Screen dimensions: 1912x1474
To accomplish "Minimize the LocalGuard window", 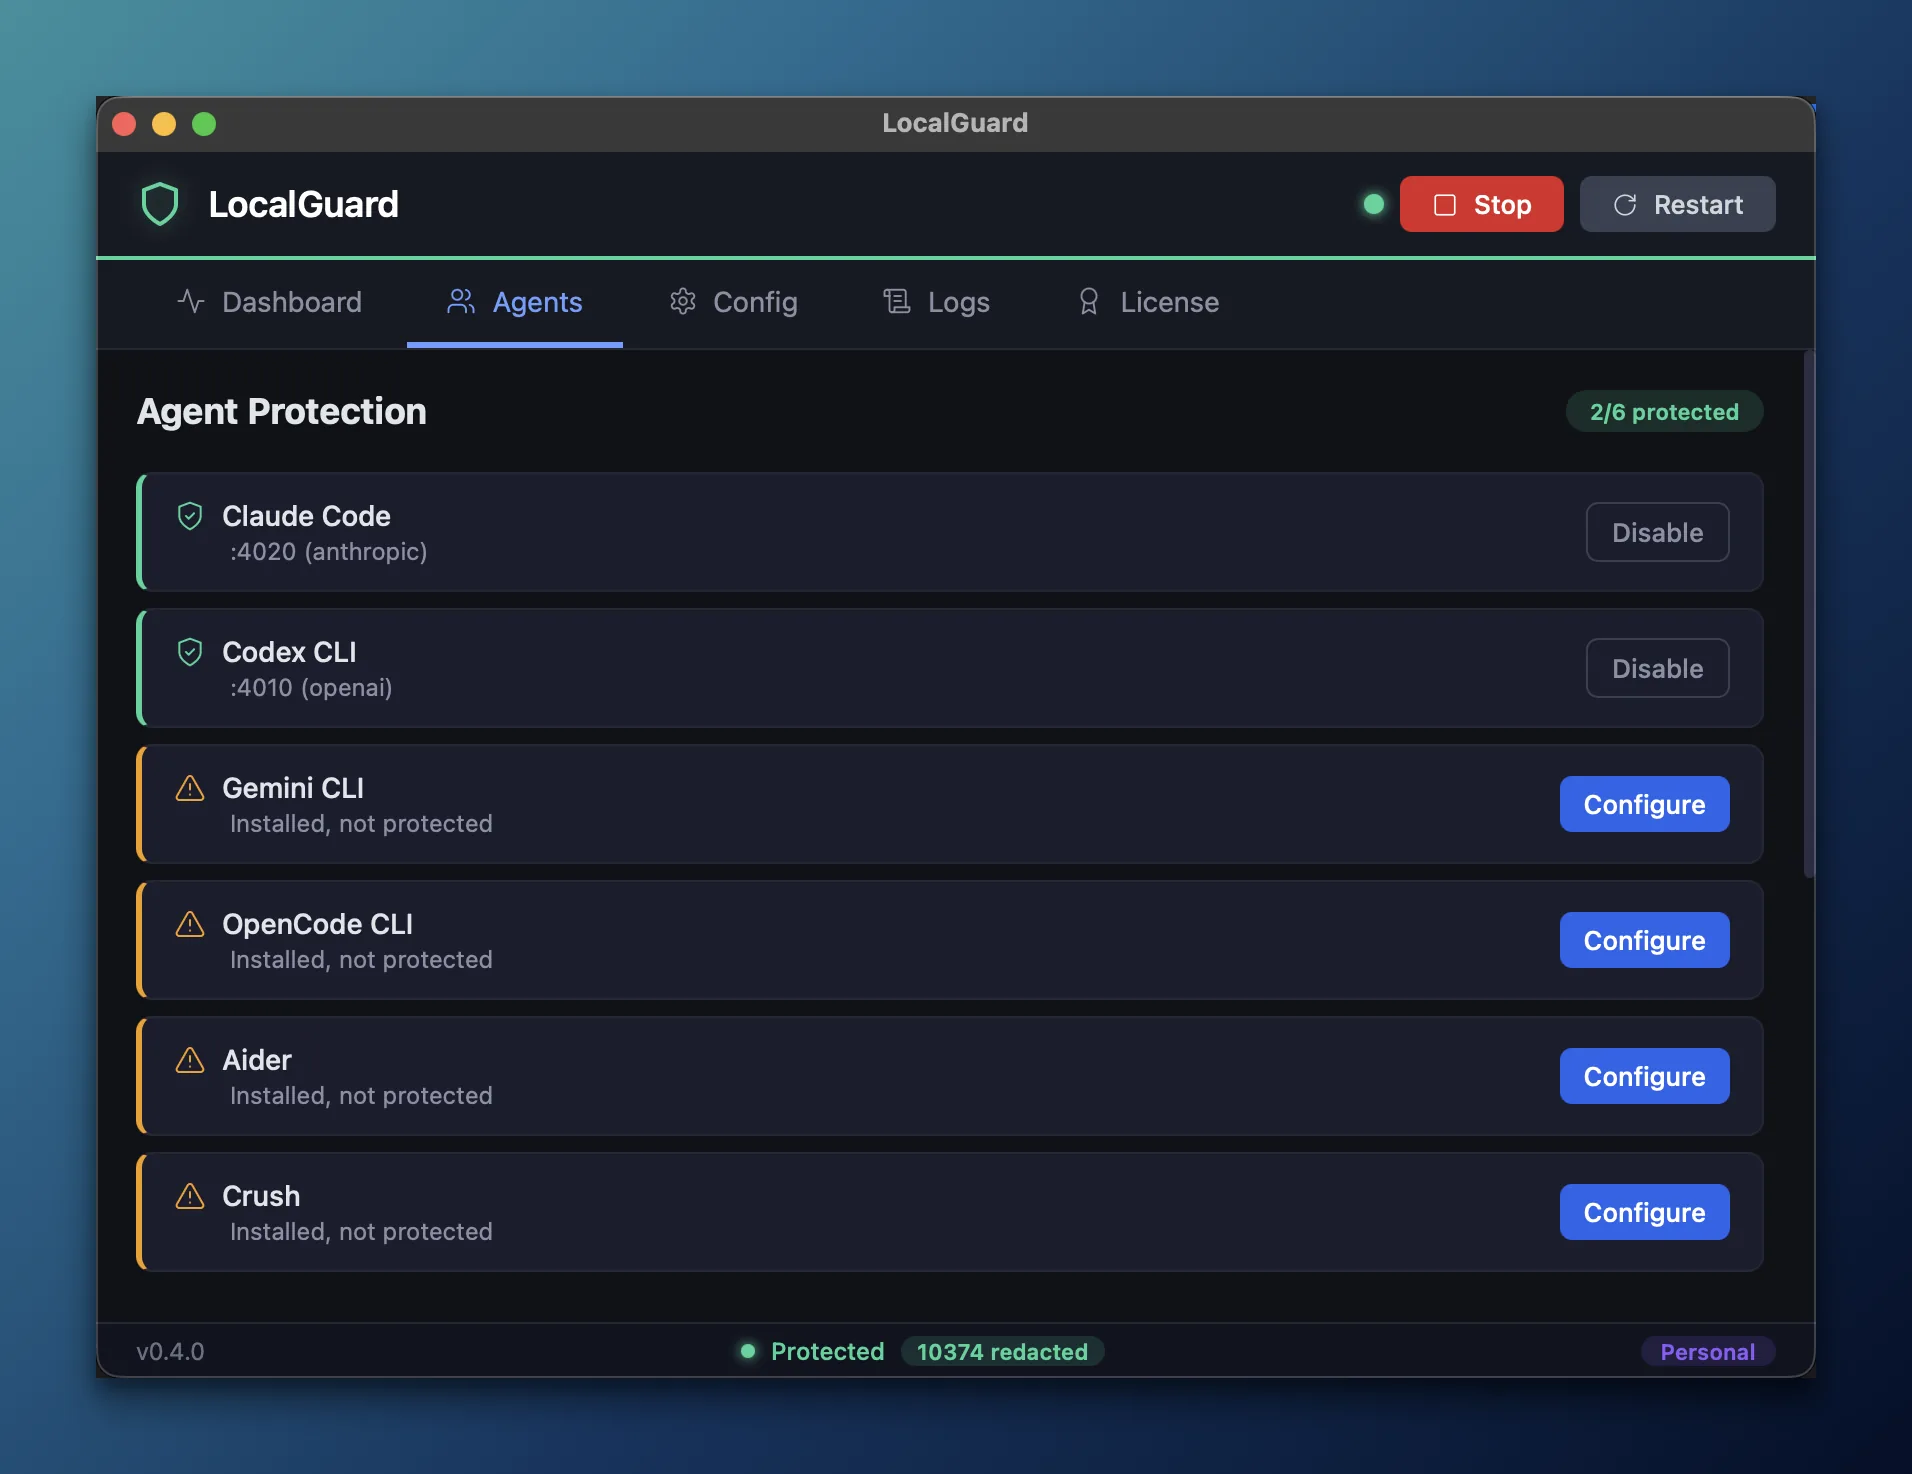I will pos(164,123).
